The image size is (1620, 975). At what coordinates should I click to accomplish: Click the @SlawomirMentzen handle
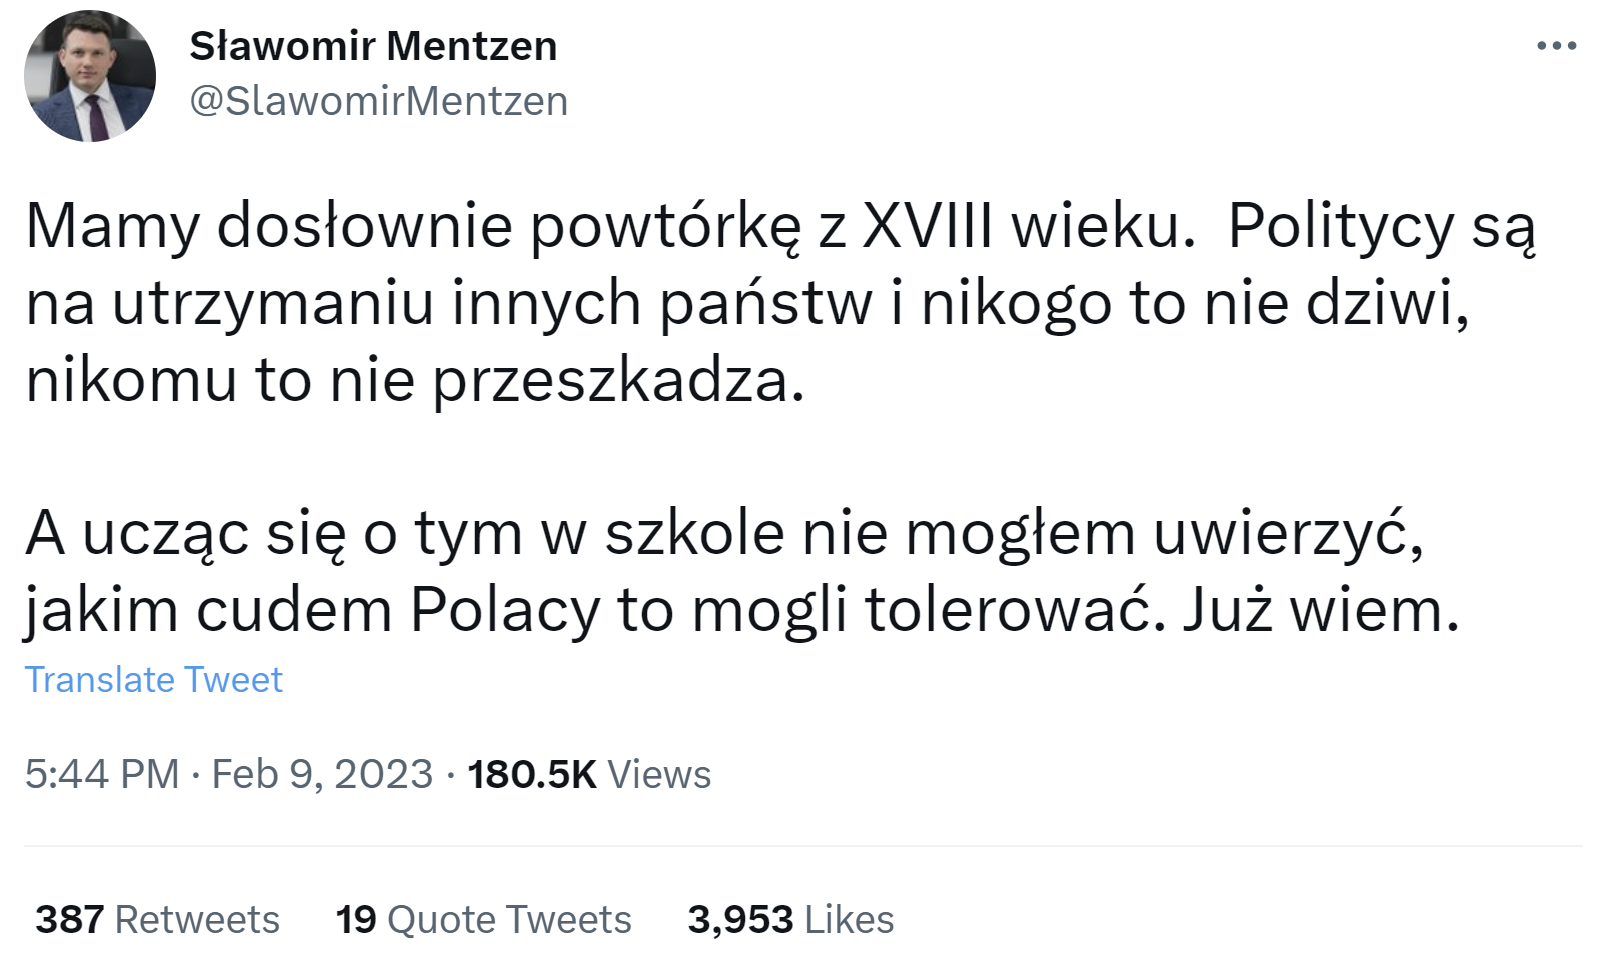point(378,101)
